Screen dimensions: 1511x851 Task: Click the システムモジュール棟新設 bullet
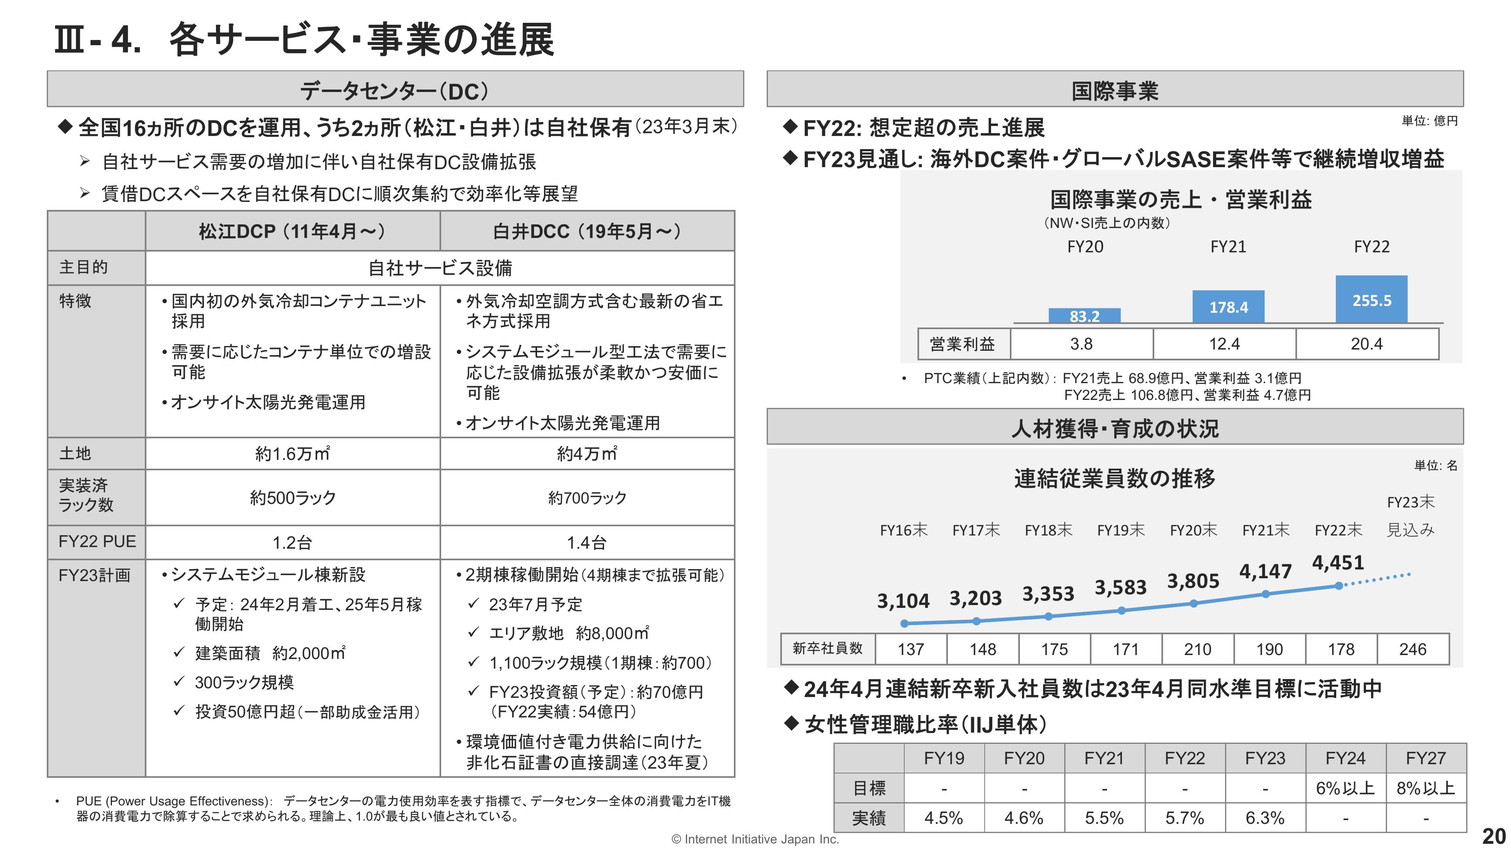click(x=263, y=575)
